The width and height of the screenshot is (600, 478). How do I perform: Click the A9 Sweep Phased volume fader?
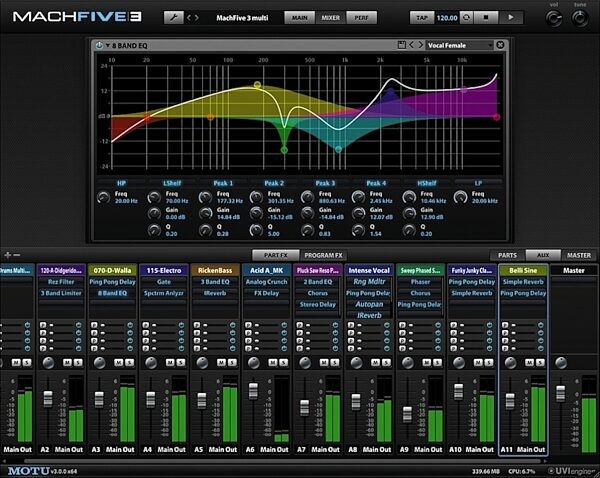tap(408, 414)
